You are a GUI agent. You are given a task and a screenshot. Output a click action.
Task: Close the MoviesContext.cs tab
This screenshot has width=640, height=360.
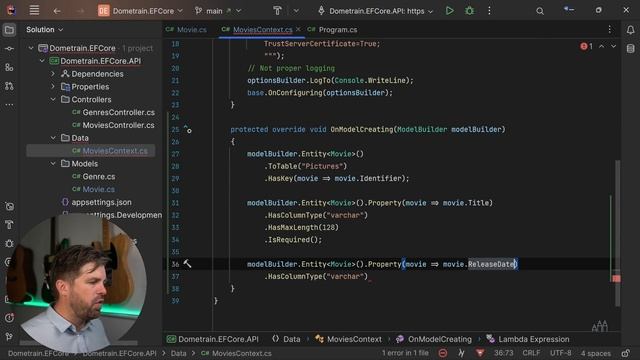298,29
